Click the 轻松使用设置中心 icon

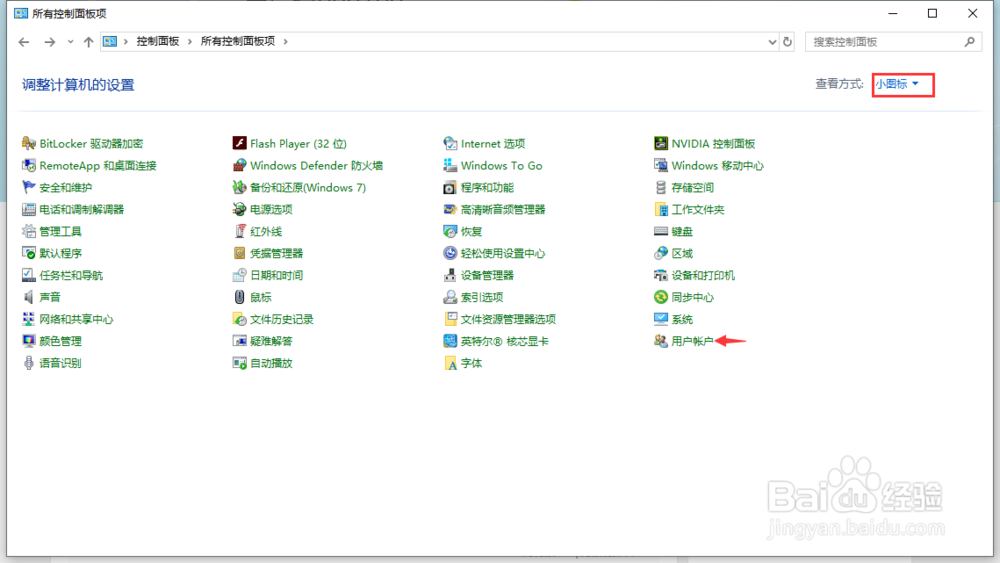click(450, 253)
